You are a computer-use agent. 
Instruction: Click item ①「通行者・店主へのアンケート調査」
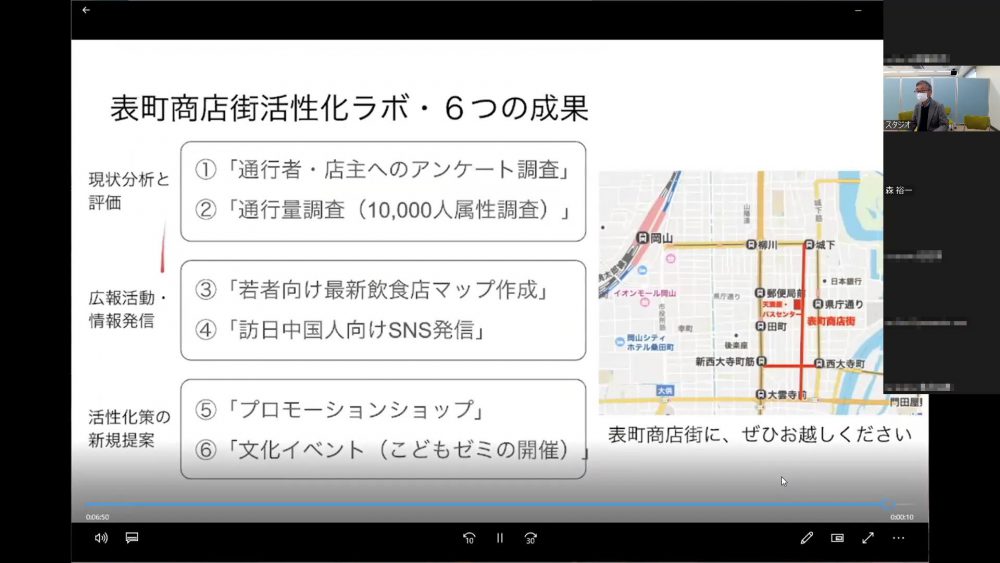(x=383, y=170)
